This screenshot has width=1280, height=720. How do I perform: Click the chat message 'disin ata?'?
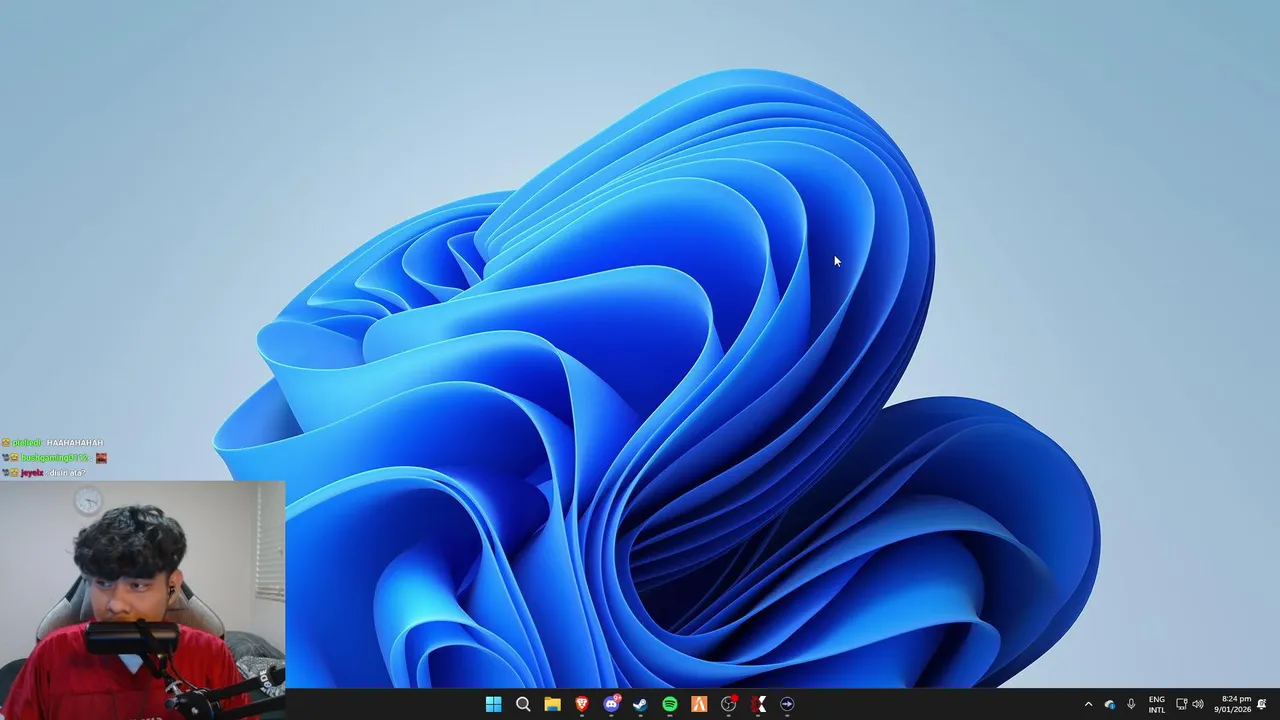[x=67, y=472]
